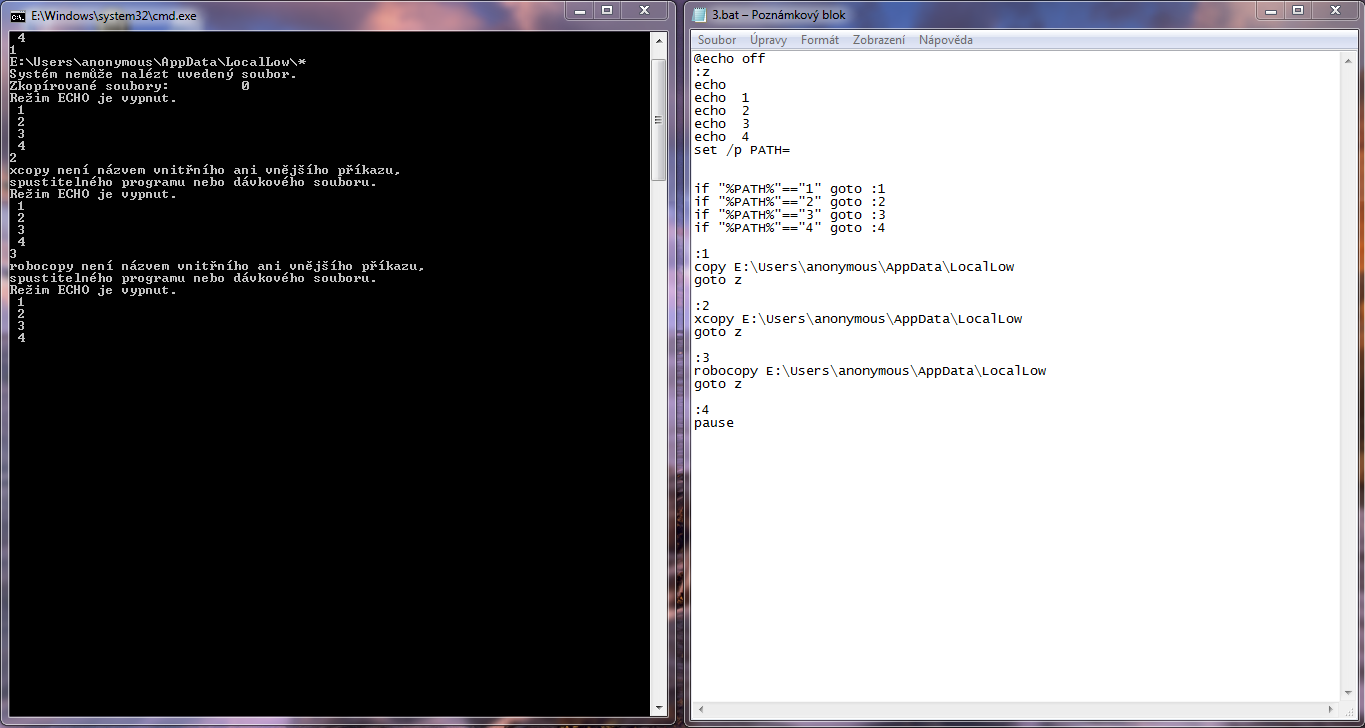1365x728 pixels.
Task: Click the Notepad scrollbar up arrow
Action: [x=1349, y=60]
